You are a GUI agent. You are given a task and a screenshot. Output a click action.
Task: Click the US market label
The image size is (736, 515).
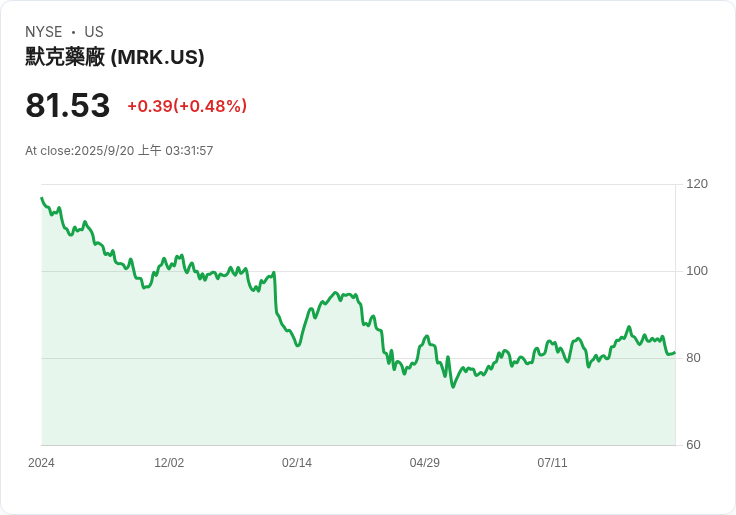point(94,32)
